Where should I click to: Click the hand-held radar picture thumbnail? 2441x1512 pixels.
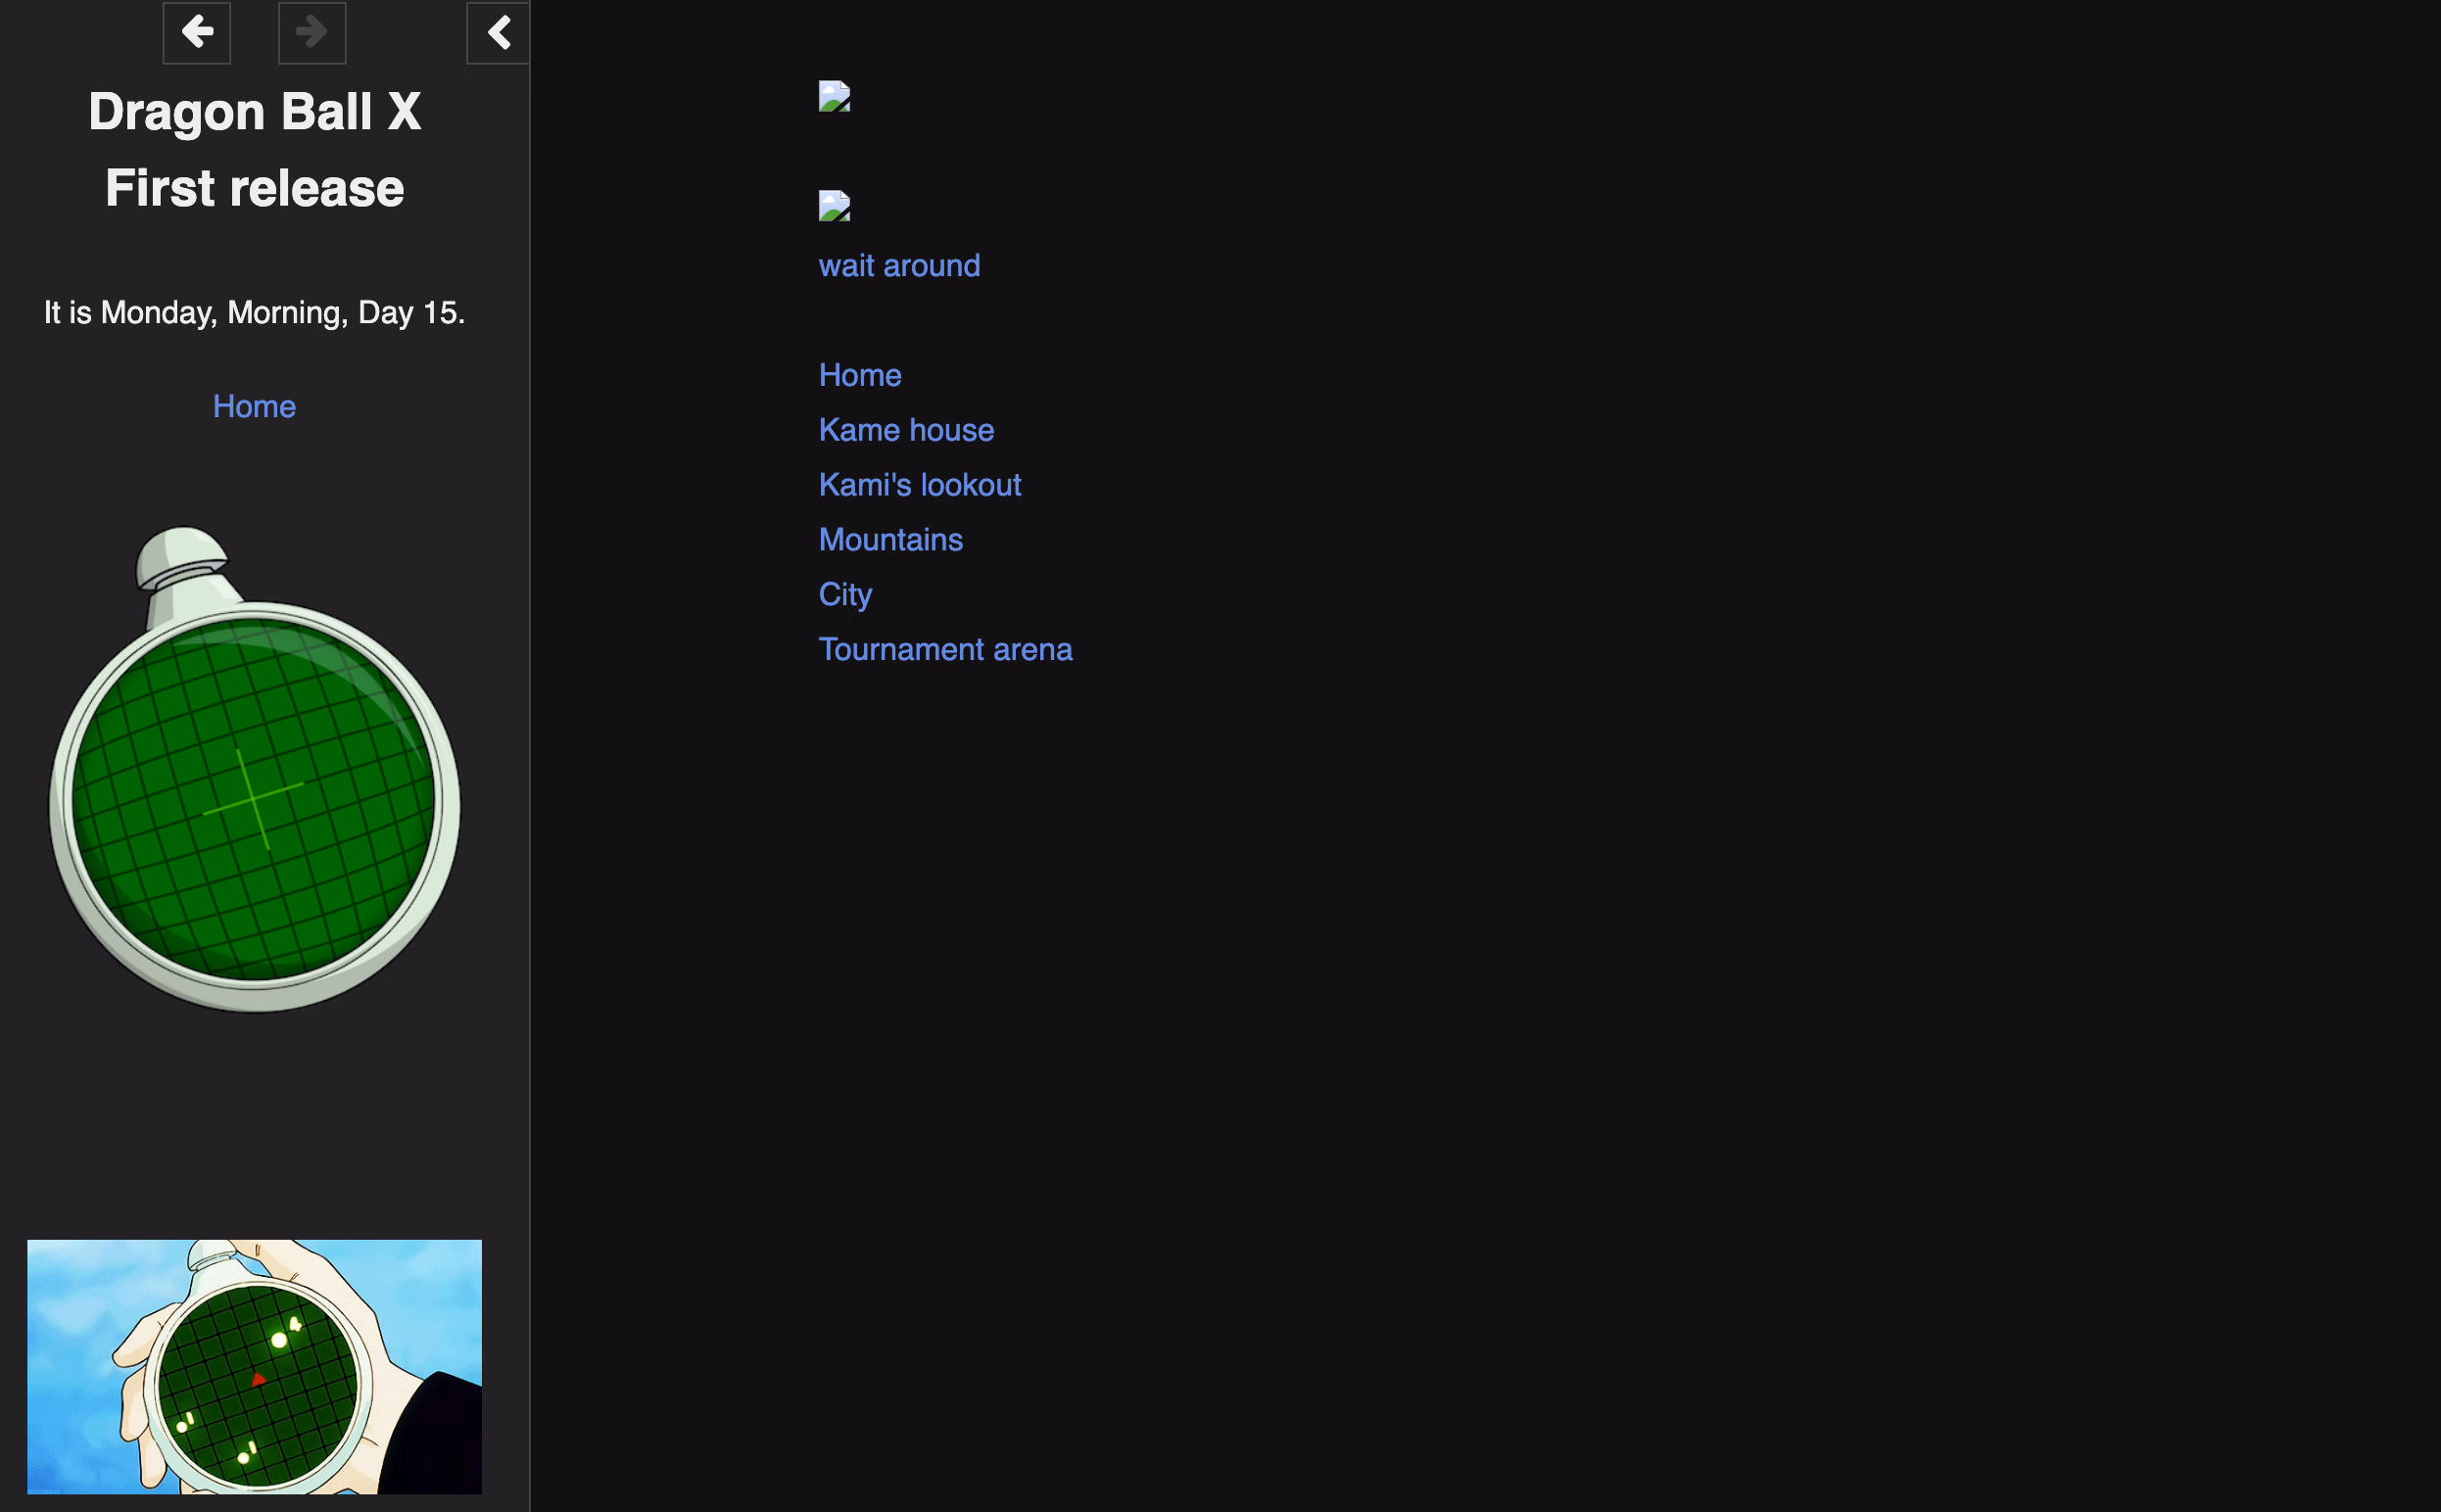tap(254, 1366)
